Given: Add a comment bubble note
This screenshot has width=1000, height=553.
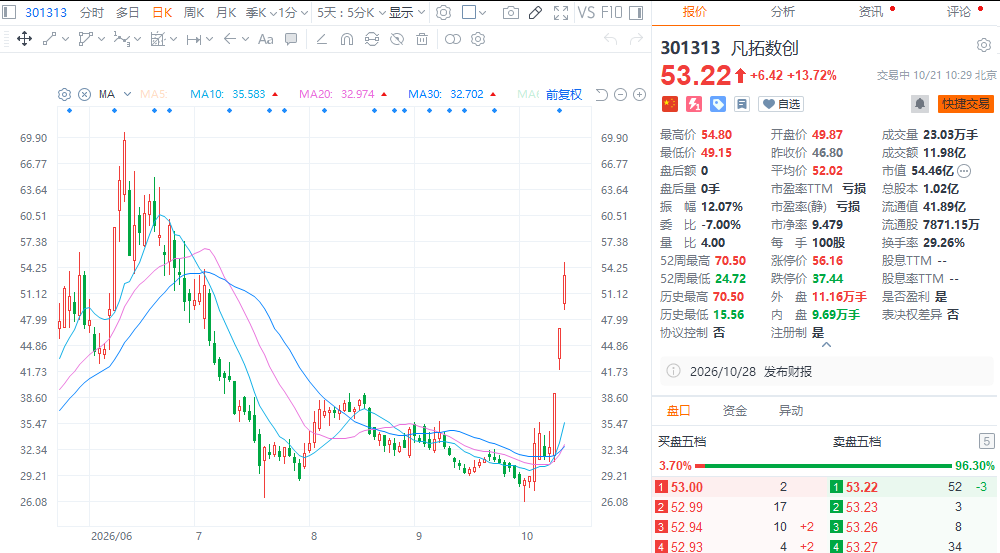Looking at the screenshot, I should [291, 40].
